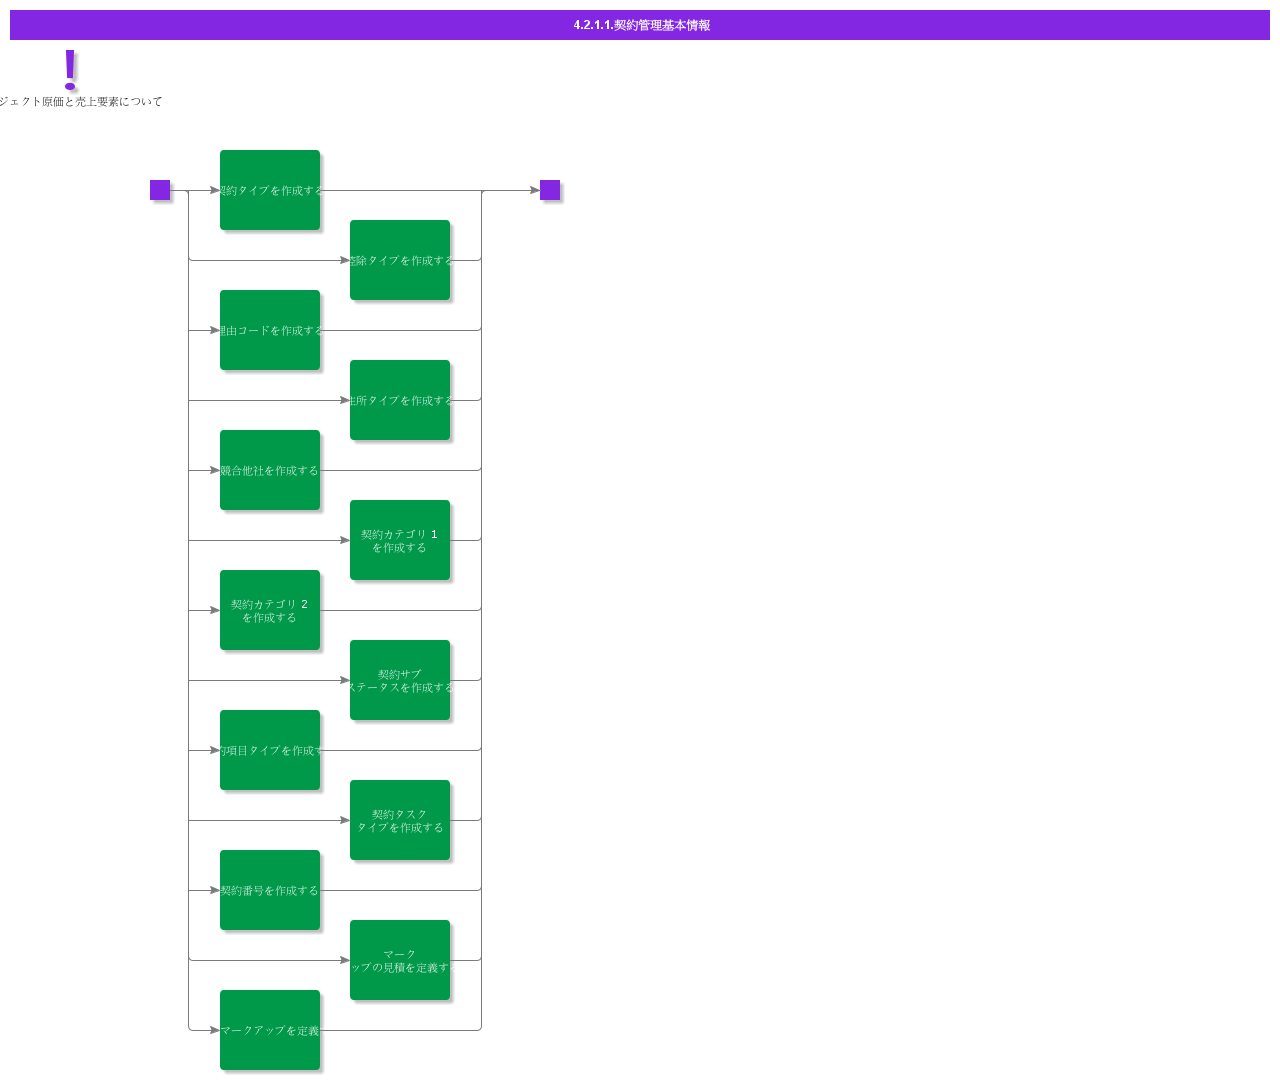Click the 競合他社を作成する step

tap(270, 470)
